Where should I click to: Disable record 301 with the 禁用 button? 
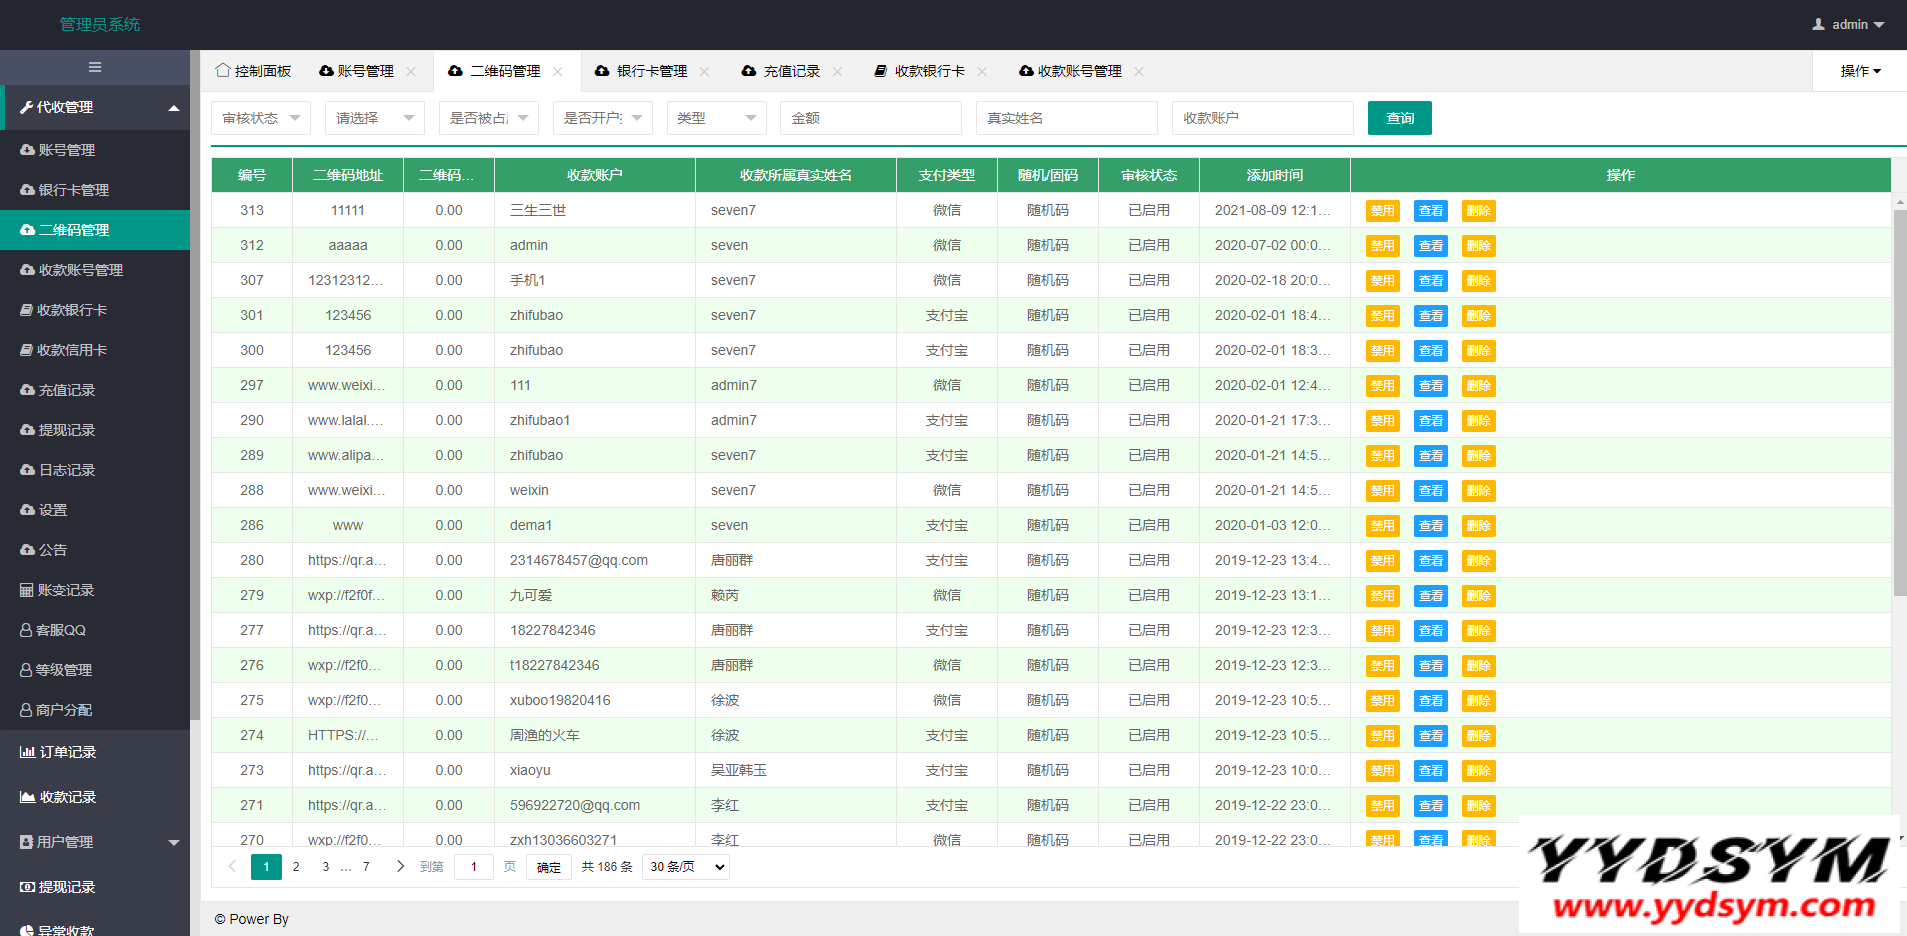[1382, 316]
